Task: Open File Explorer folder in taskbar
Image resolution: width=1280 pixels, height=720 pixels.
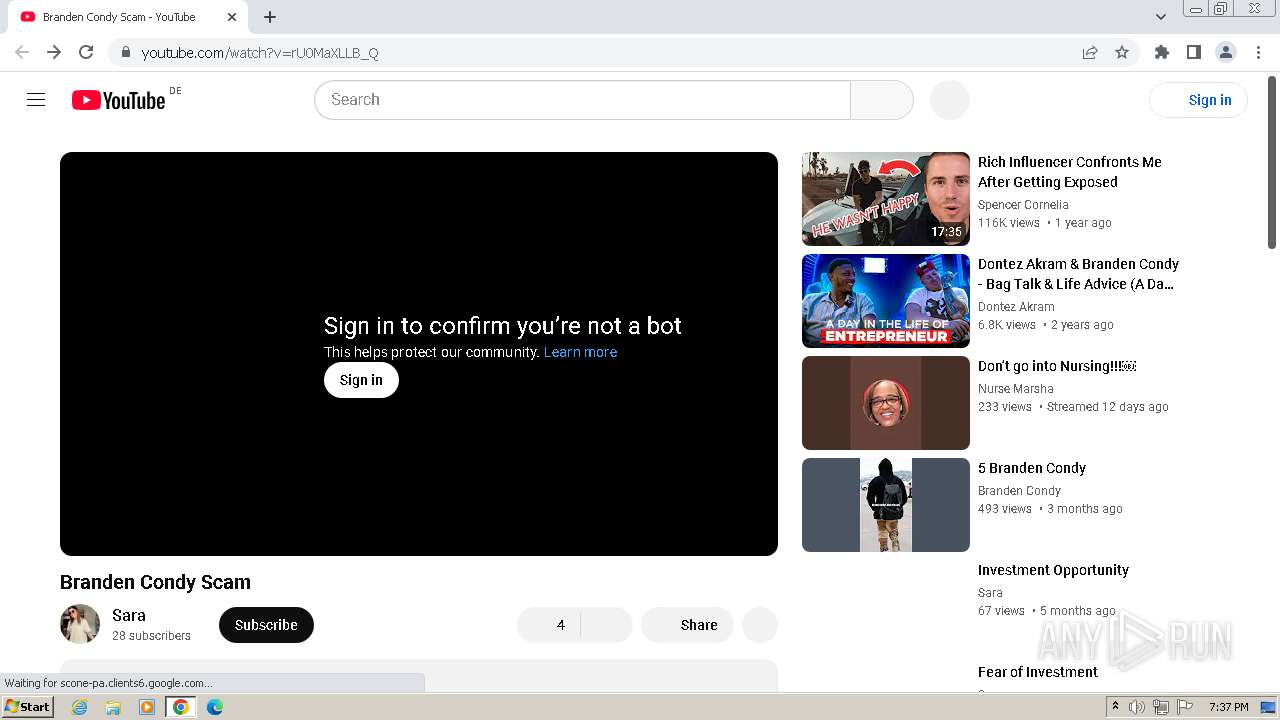Action: [x=113, y=707]
